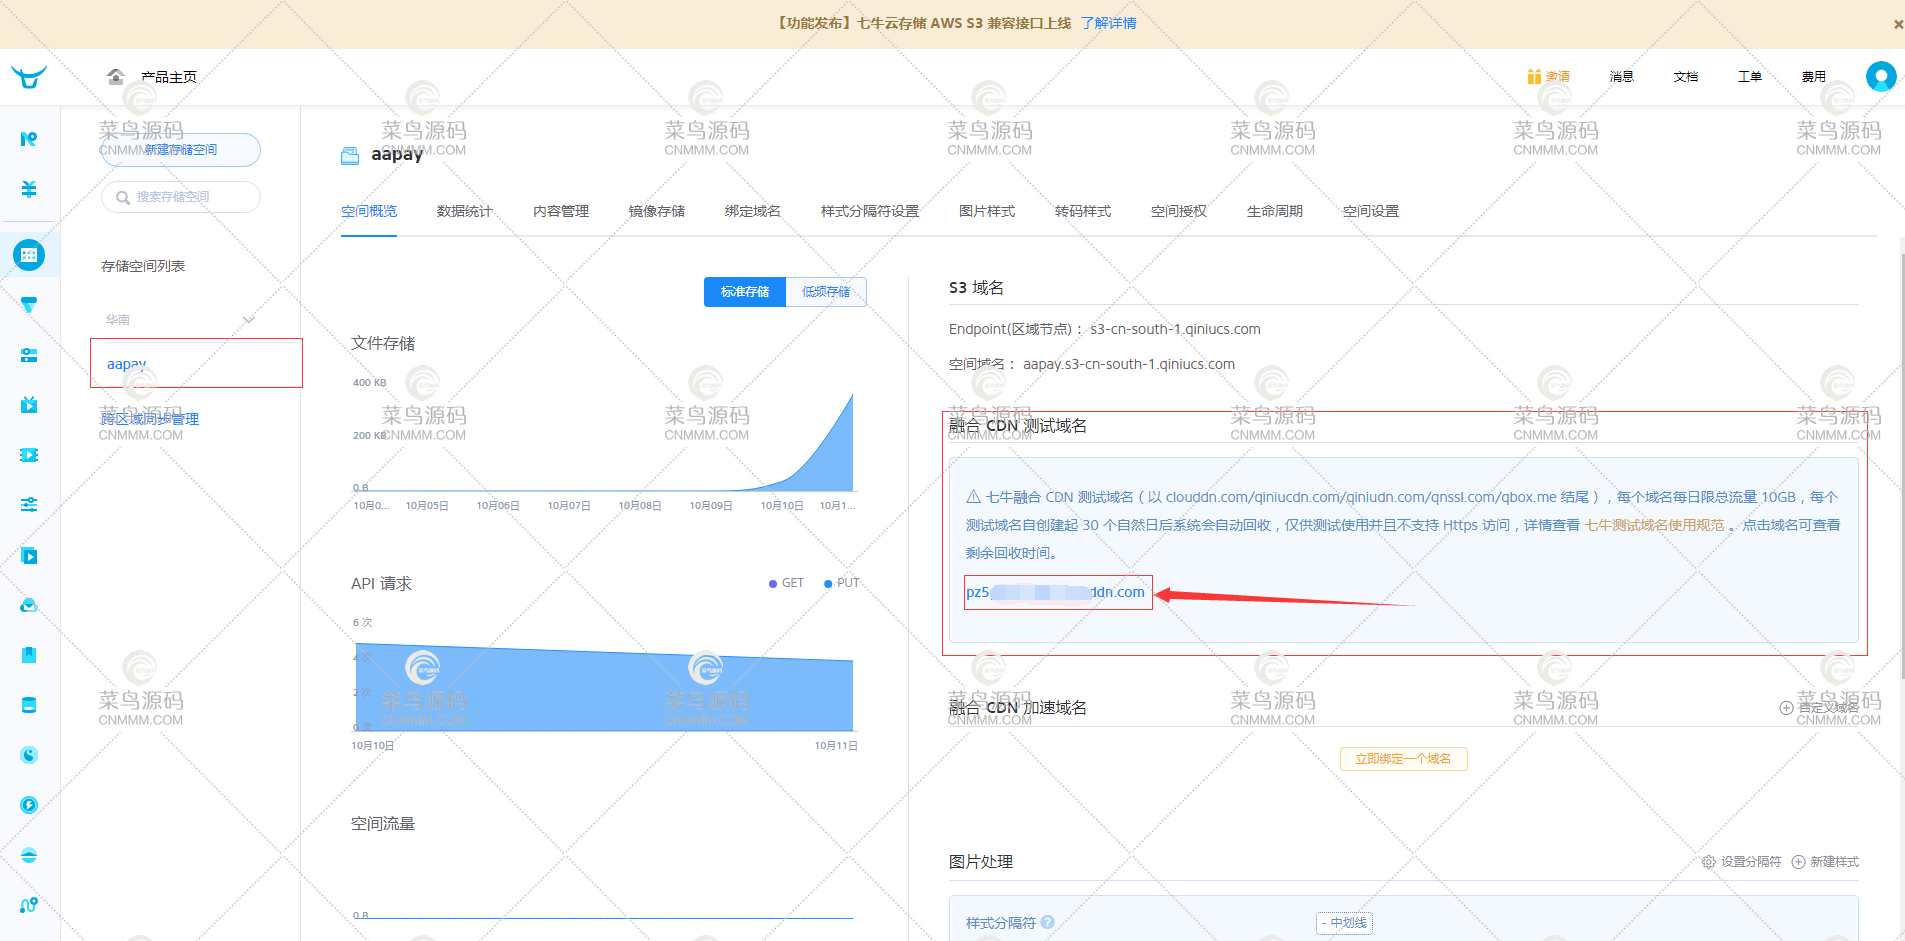The width and height of the screenshot is (1905, 941).
Task: Click the 邀请 link
Action: coord(1558,77)
